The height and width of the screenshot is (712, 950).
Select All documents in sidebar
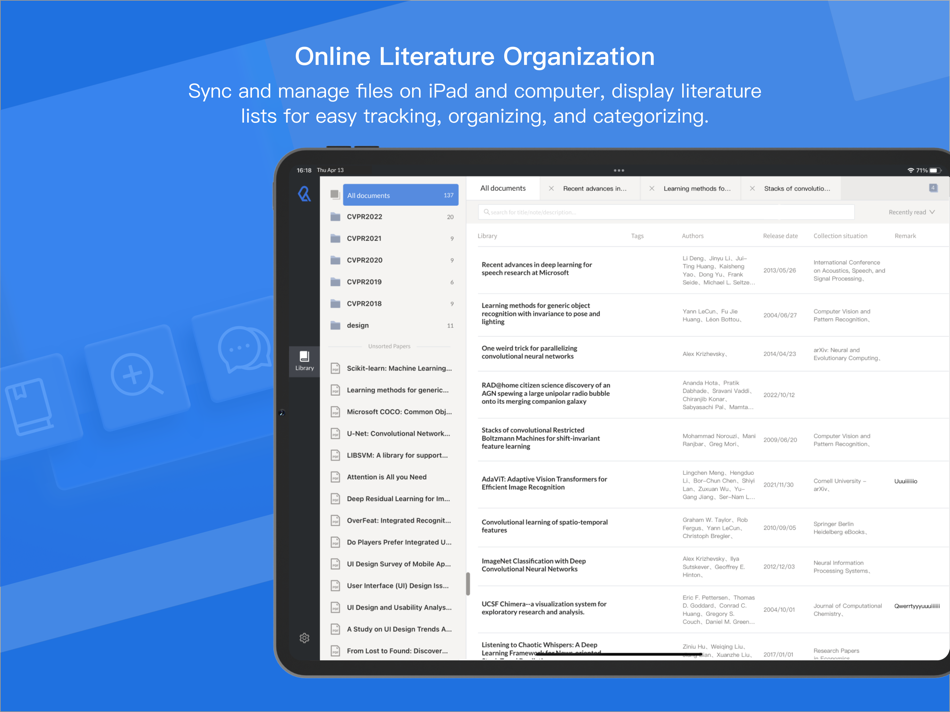pyautogui.click(x=400, y=195)
